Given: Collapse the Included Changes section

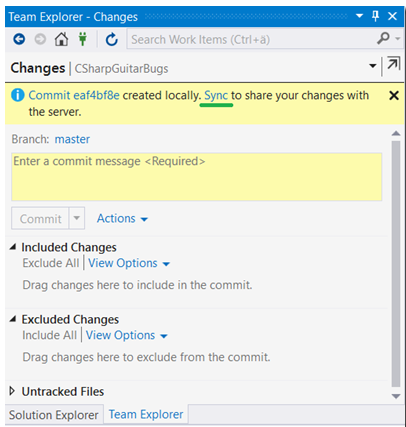Looking at the screenshot, I should point(13,247).
